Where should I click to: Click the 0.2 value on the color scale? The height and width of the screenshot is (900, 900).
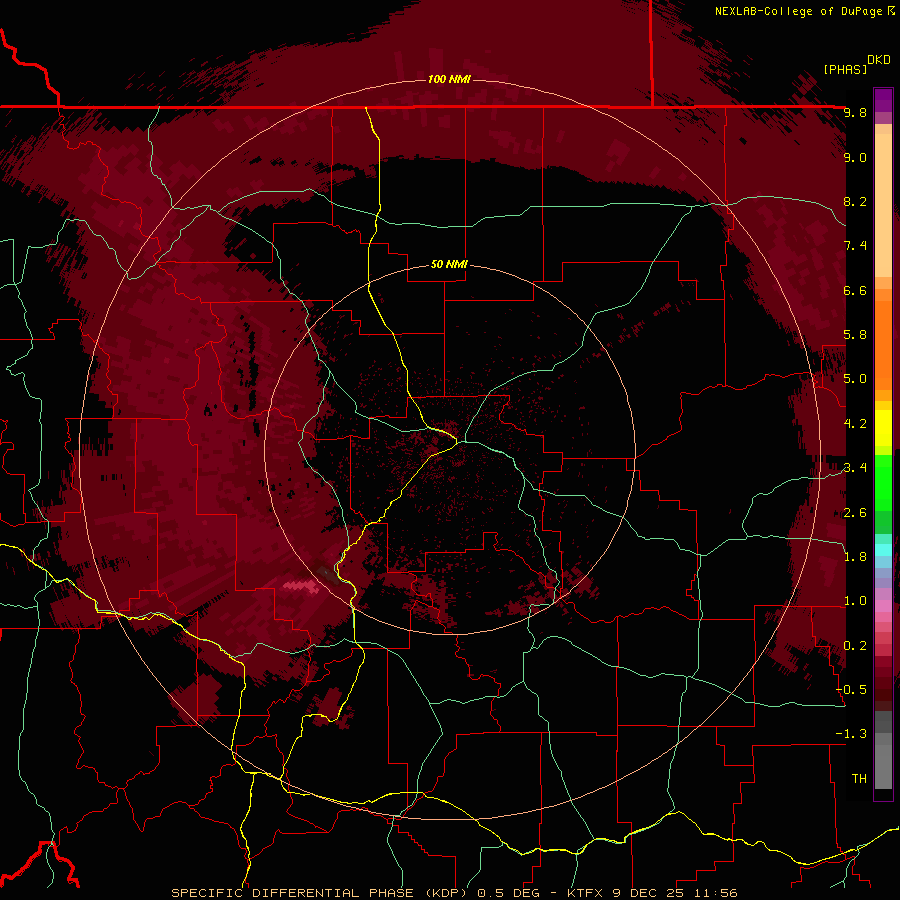click(x=855, y=646)
